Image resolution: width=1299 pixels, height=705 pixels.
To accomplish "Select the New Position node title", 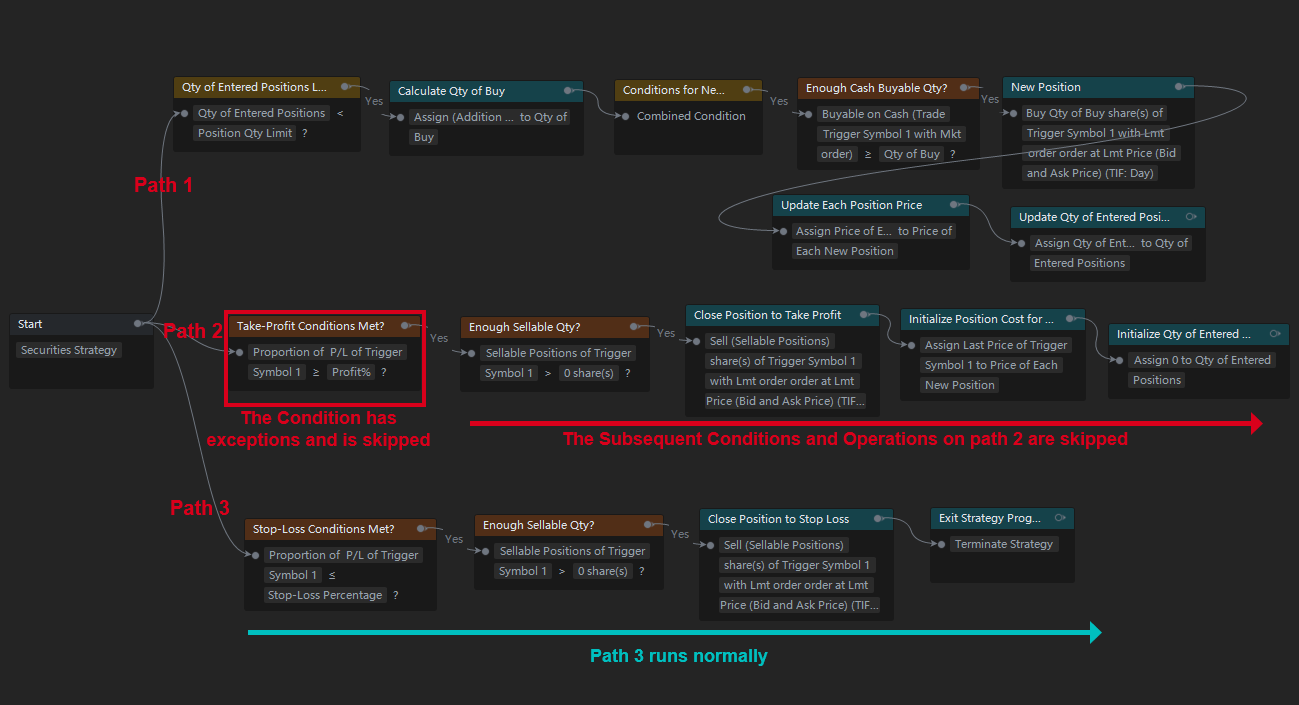I will (1045, 87).
